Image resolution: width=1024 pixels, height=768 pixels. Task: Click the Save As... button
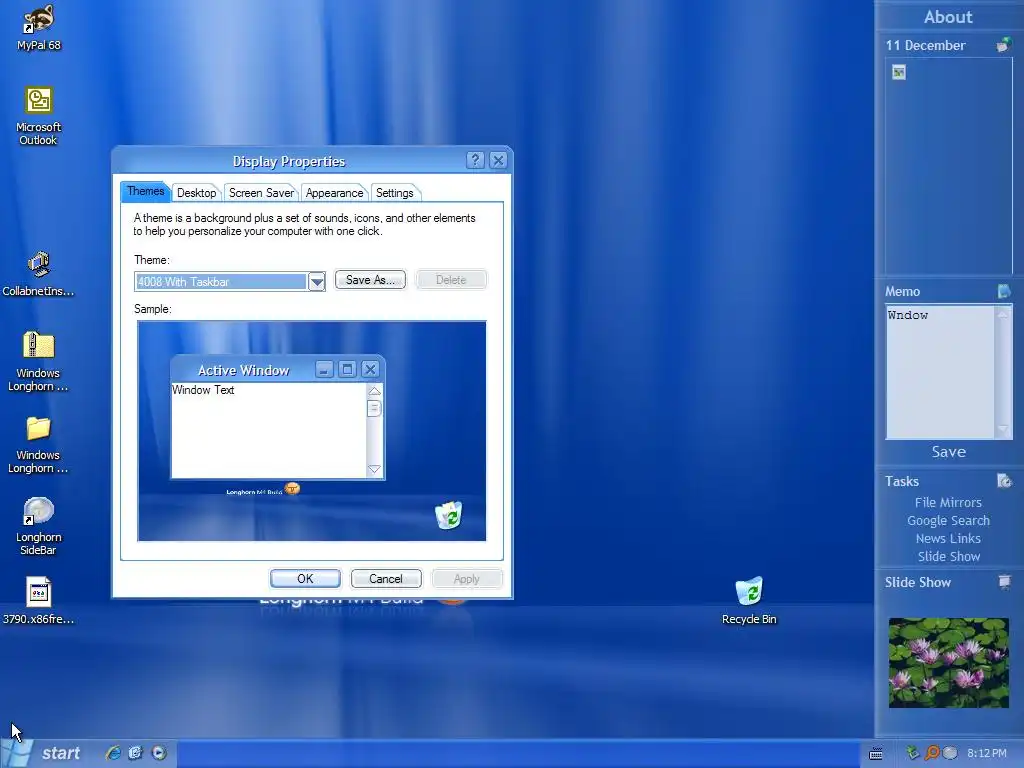click(370, 280)
